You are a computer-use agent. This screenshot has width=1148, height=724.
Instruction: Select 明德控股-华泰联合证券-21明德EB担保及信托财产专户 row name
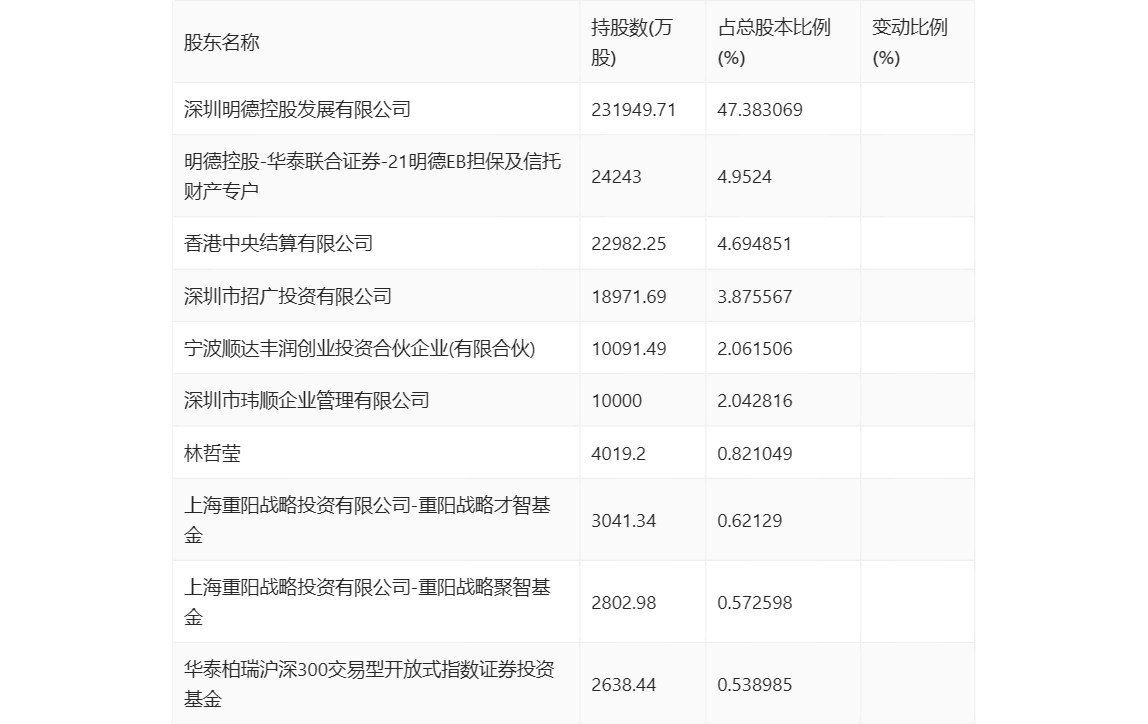coord(373,176)
